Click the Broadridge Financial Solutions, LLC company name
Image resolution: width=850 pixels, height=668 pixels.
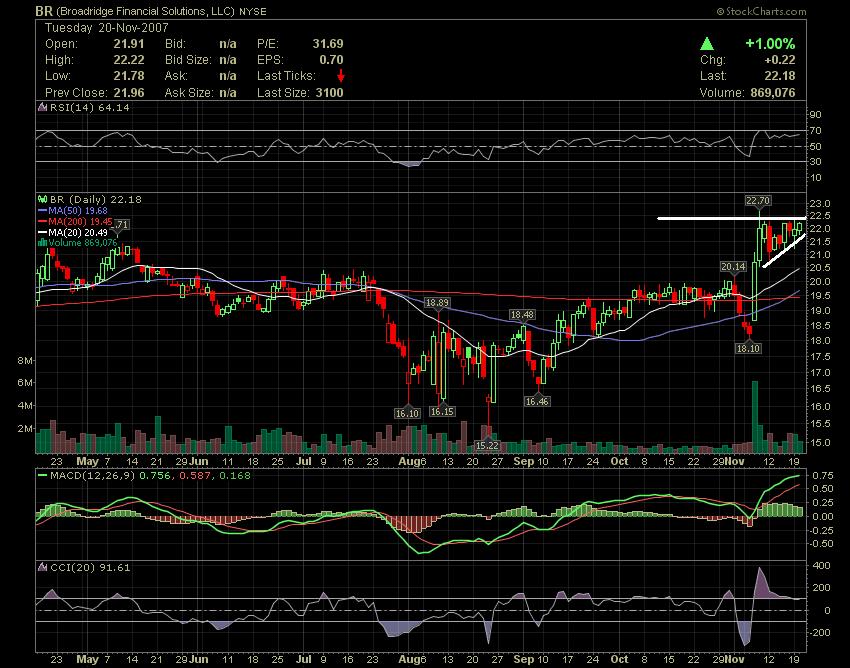[x=146, y=11]
